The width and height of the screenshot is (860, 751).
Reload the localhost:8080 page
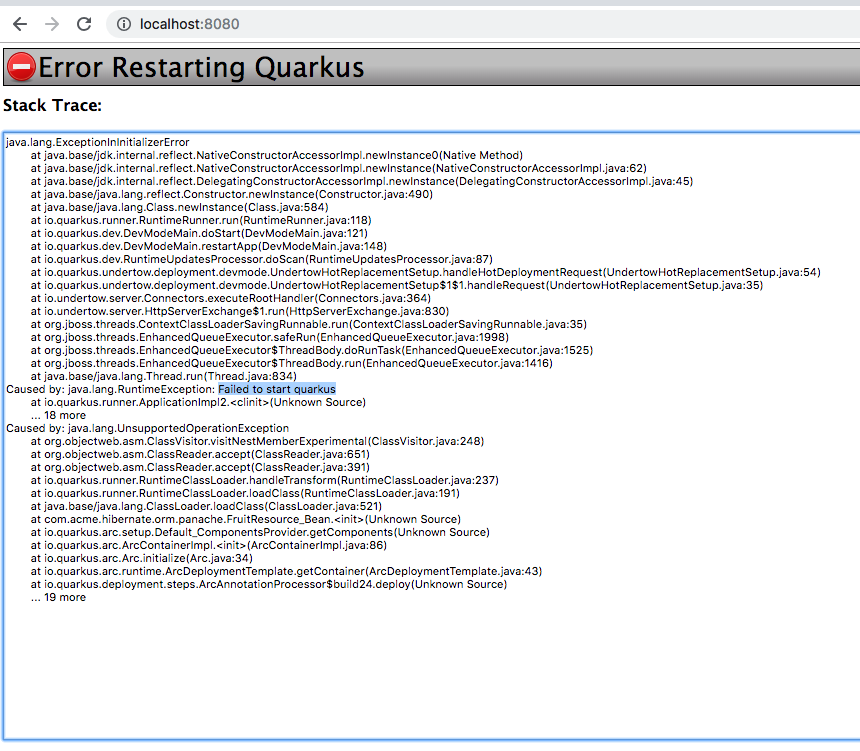coord(84,24)
